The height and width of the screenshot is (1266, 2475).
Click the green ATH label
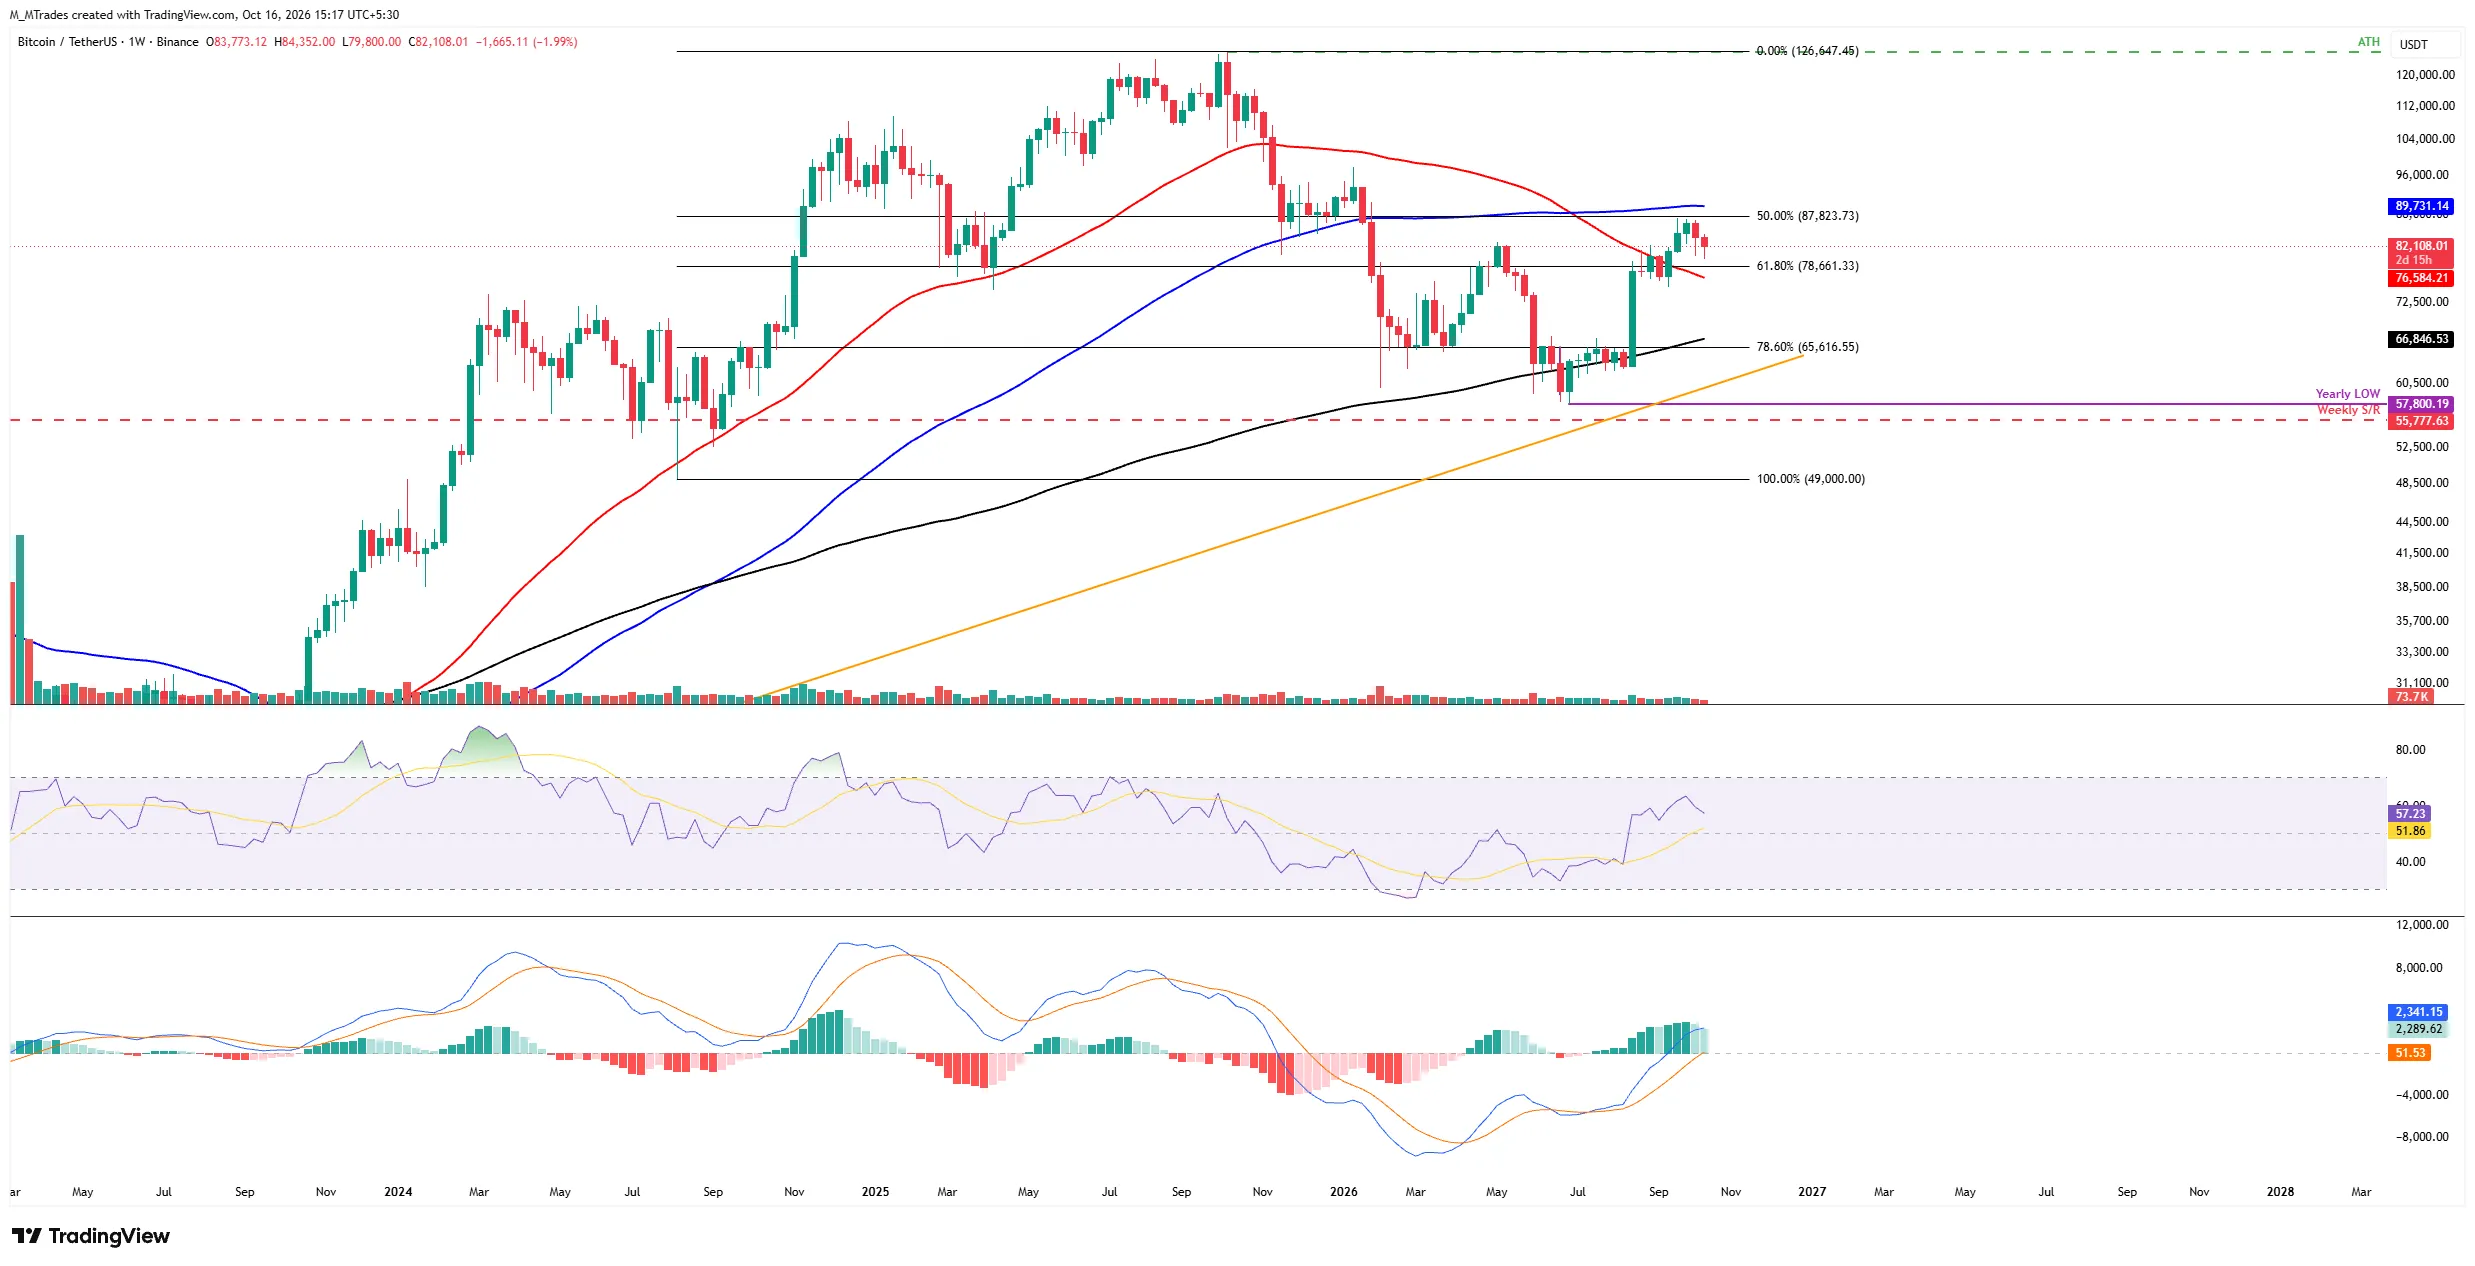coord(2368,42)
